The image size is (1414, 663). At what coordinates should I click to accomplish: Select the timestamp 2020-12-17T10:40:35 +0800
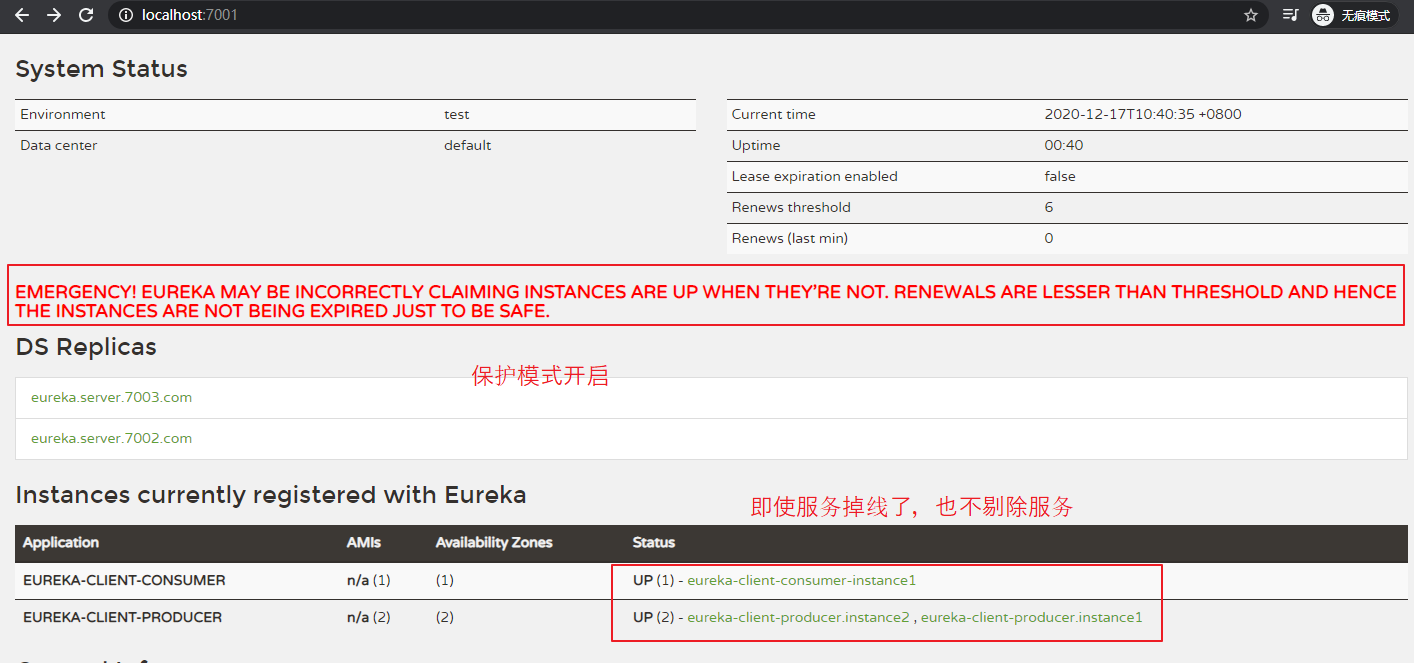click(1143, 114)
